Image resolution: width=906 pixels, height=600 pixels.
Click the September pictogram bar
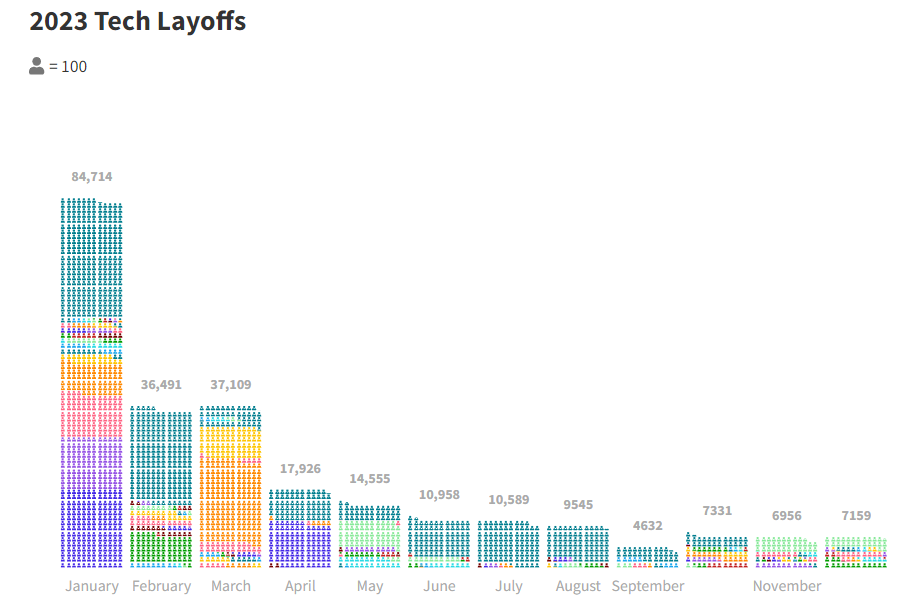(647, 557)
